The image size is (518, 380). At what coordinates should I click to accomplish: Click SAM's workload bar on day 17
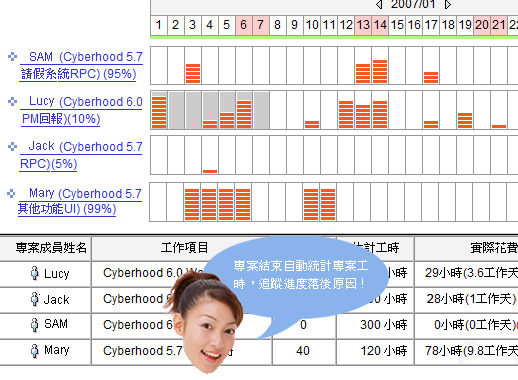click(431, 77)
